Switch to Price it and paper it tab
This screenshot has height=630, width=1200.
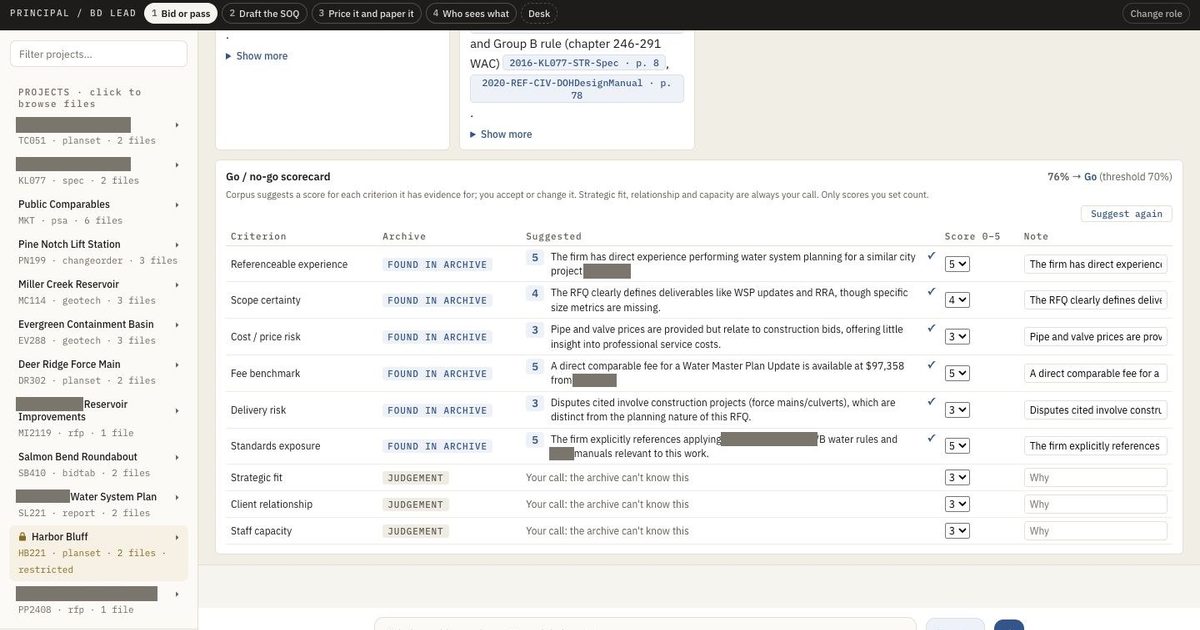[x=366, y=13]
